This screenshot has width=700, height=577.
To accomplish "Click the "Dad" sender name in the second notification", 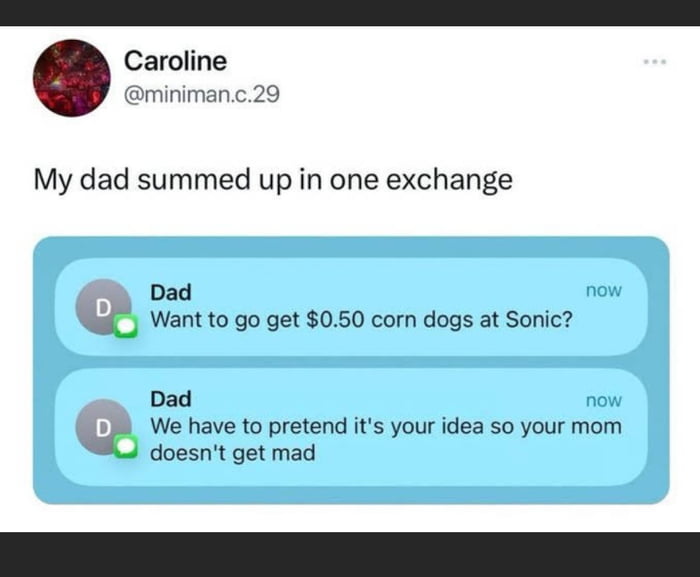I will point(171,400).
